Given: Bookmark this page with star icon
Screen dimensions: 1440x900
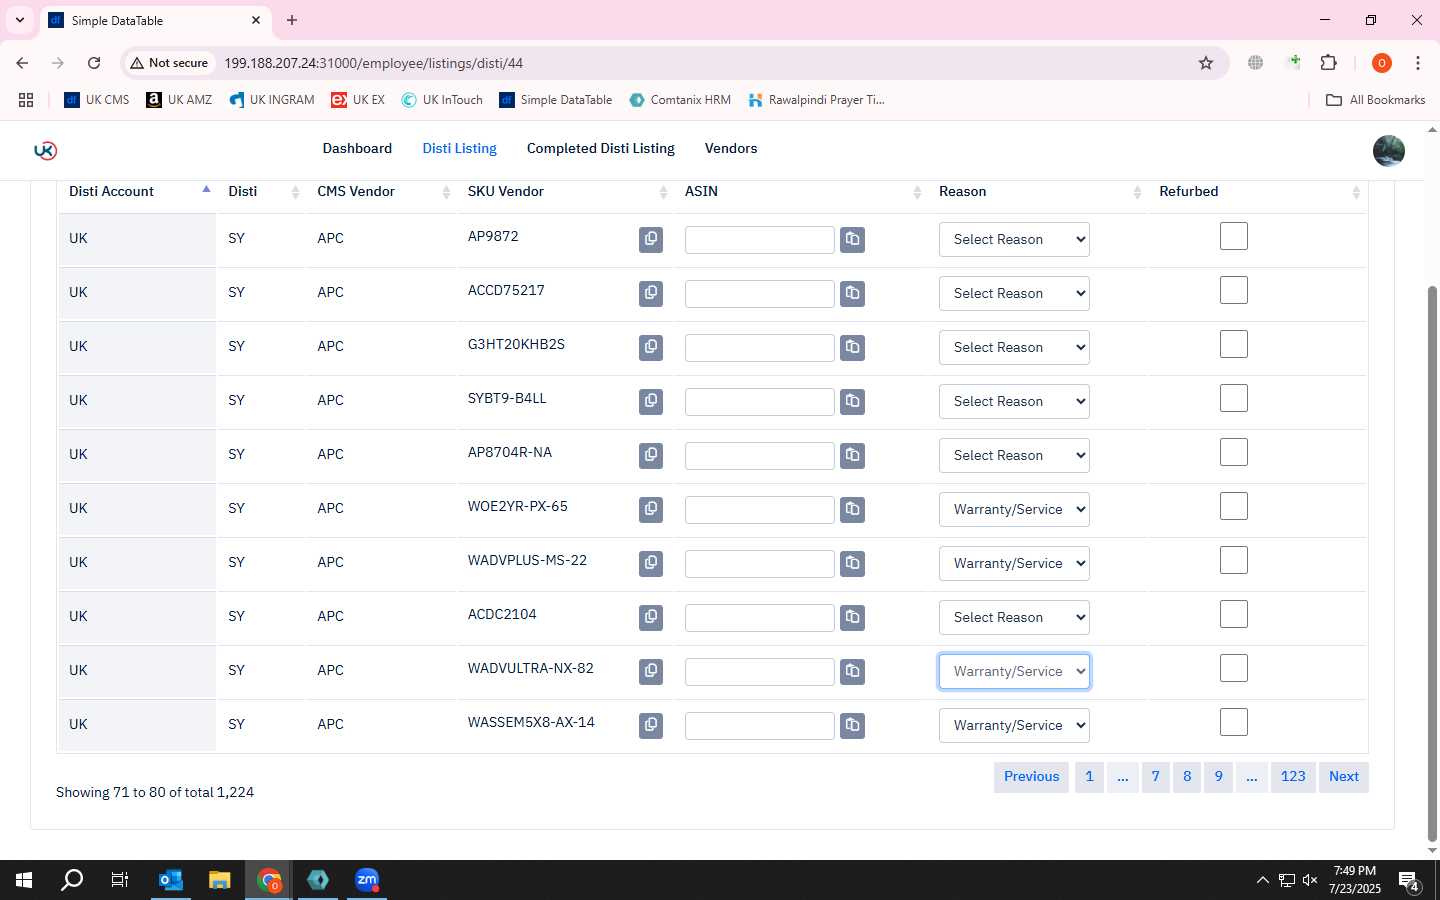Looking at the screenshot, I should 1206,63.
